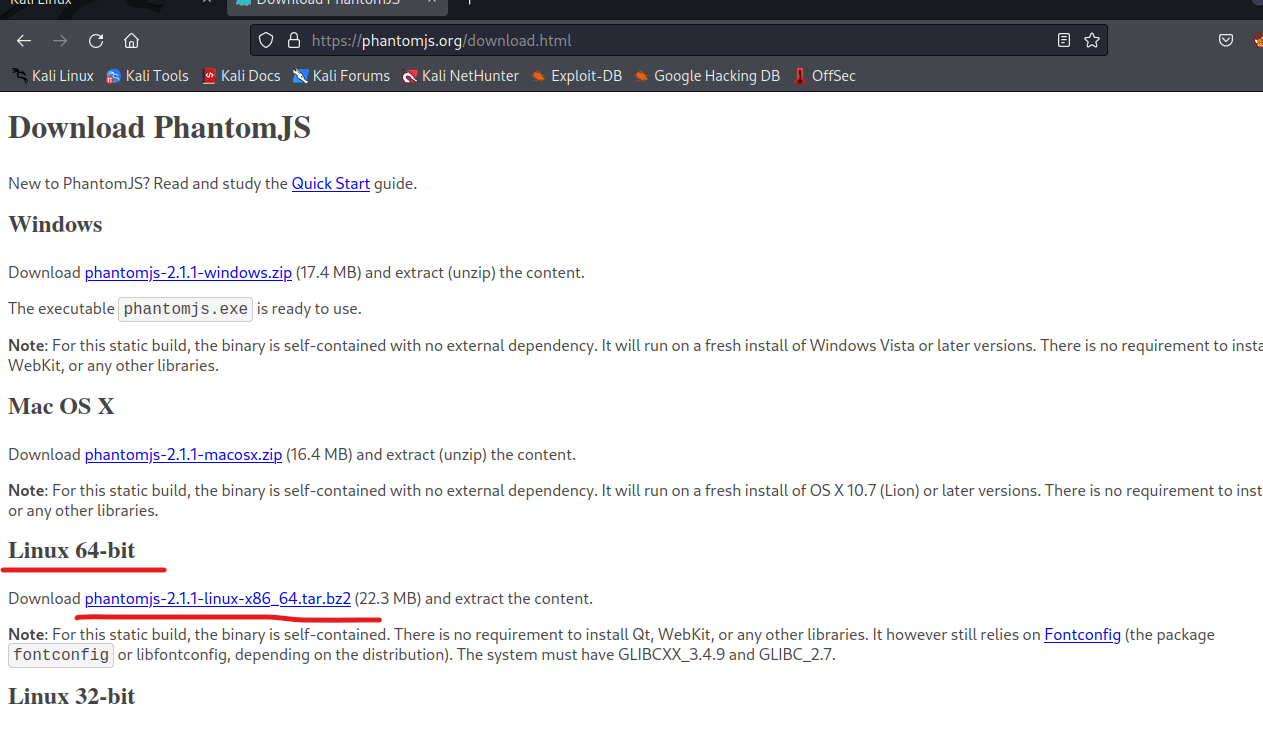Open the Fontconfig link
This screenshot has height=736, width=1263.
[1082, 635]
